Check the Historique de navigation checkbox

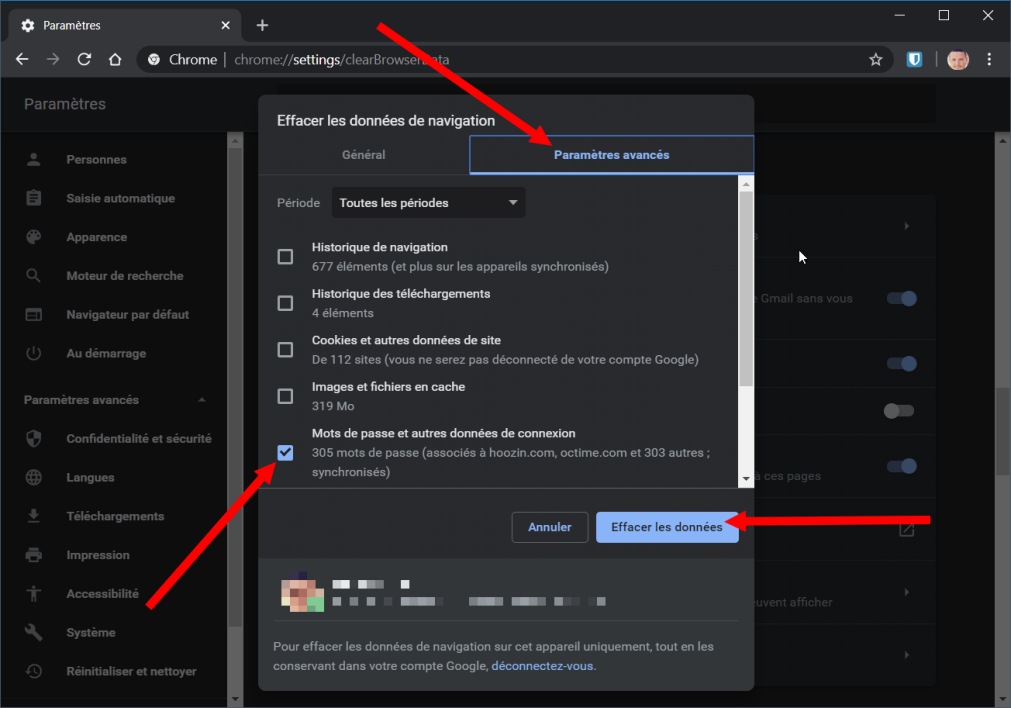(x=285, y=257)
